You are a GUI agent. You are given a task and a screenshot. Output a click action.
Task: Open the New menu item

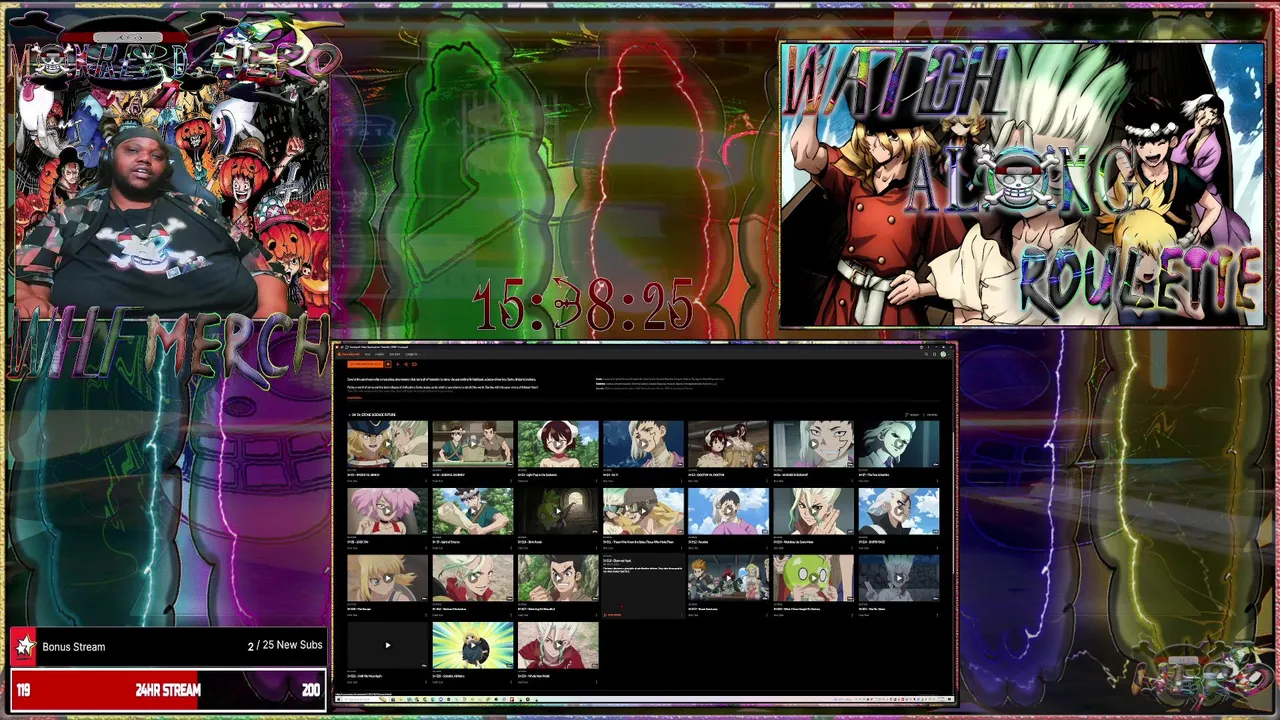coord(367,354)
